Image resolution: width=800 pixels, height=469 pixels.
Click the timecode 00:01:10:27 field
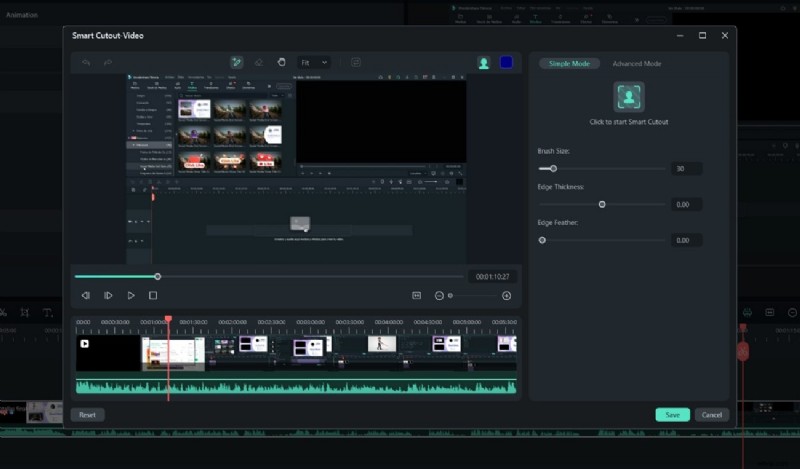coord(492,277)
